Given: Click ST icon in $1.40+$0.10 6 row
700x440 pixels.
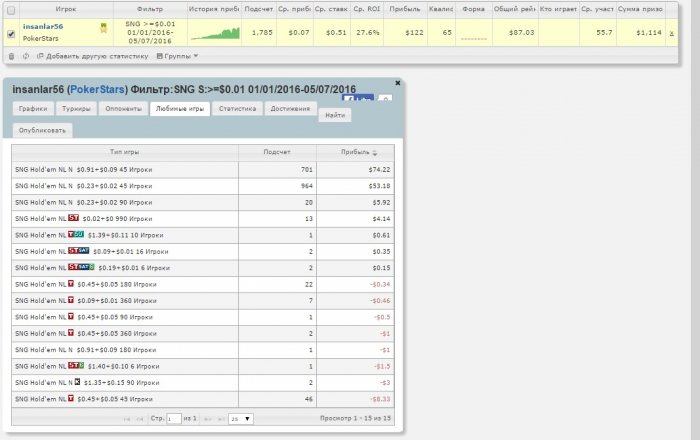Looking at the screenshot, I should pyautogui.click(x=76, y=365).
